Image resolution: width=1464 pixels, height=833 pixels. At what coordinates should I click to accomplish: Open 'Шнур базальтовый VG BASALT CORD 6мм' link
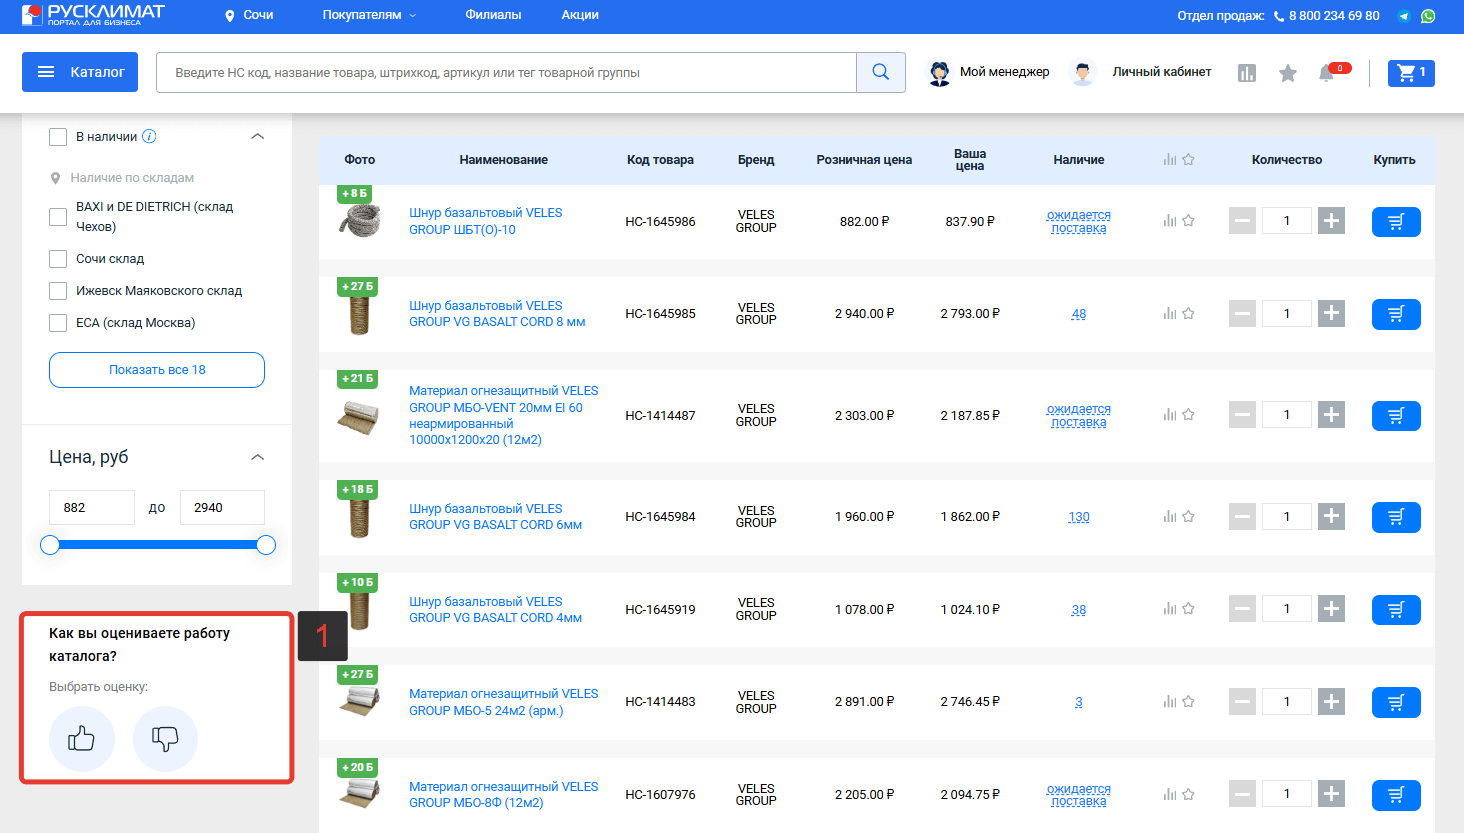coord(495,517)
